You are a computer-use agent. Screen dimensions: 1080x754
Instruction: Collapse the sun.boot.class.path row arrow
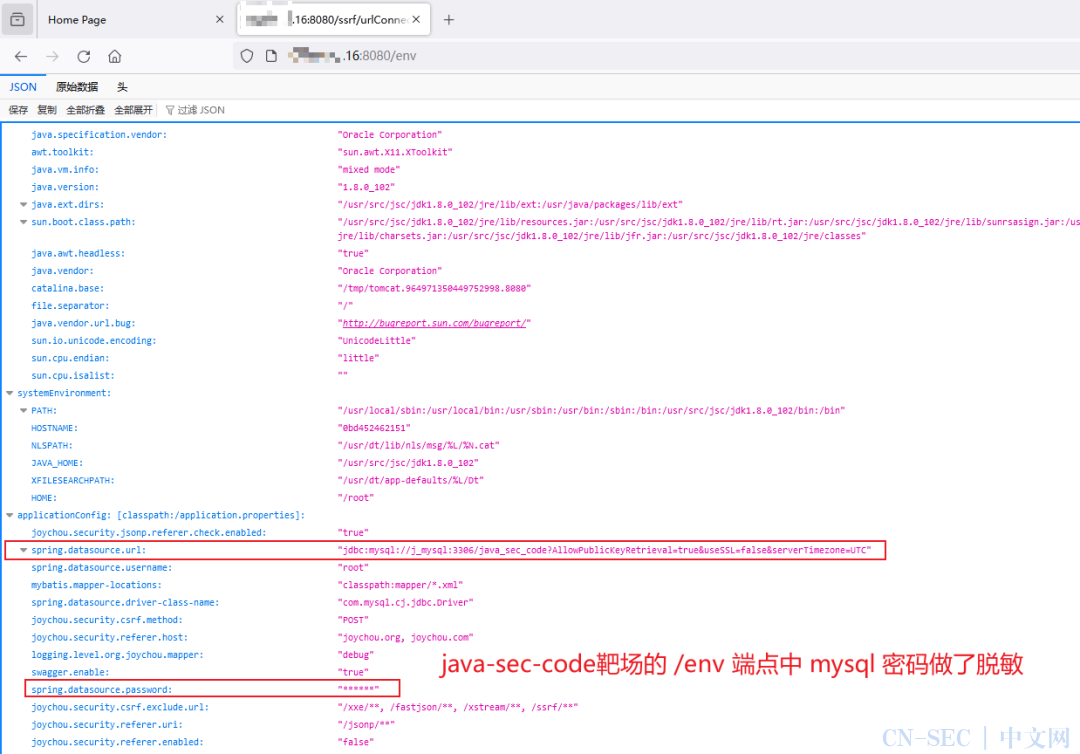pos(23,222)
